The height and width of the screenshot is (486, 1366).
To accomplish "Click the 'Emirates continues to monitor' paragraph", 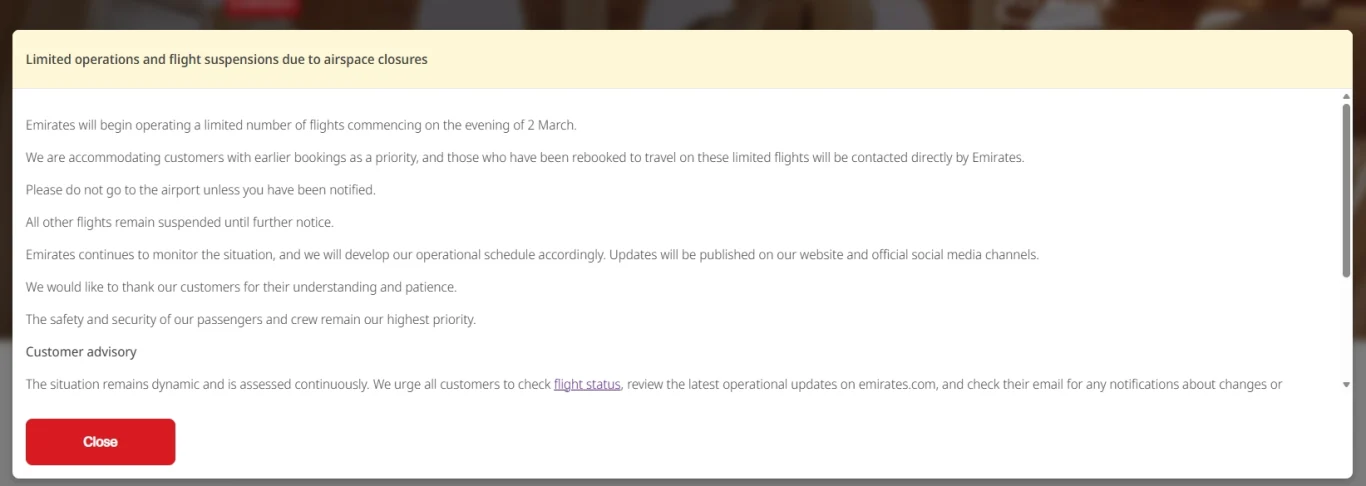I will pos(533,255).
